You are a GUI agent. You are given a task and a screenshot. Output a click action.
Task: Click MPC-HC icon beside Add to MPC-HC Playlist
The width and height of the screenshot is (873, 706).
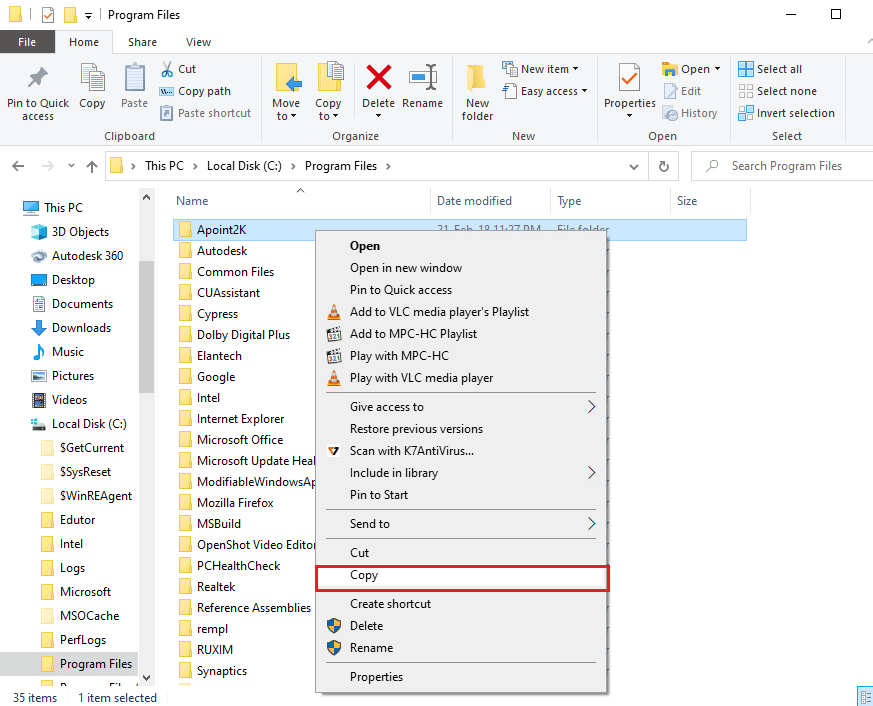tap(333, 334)
